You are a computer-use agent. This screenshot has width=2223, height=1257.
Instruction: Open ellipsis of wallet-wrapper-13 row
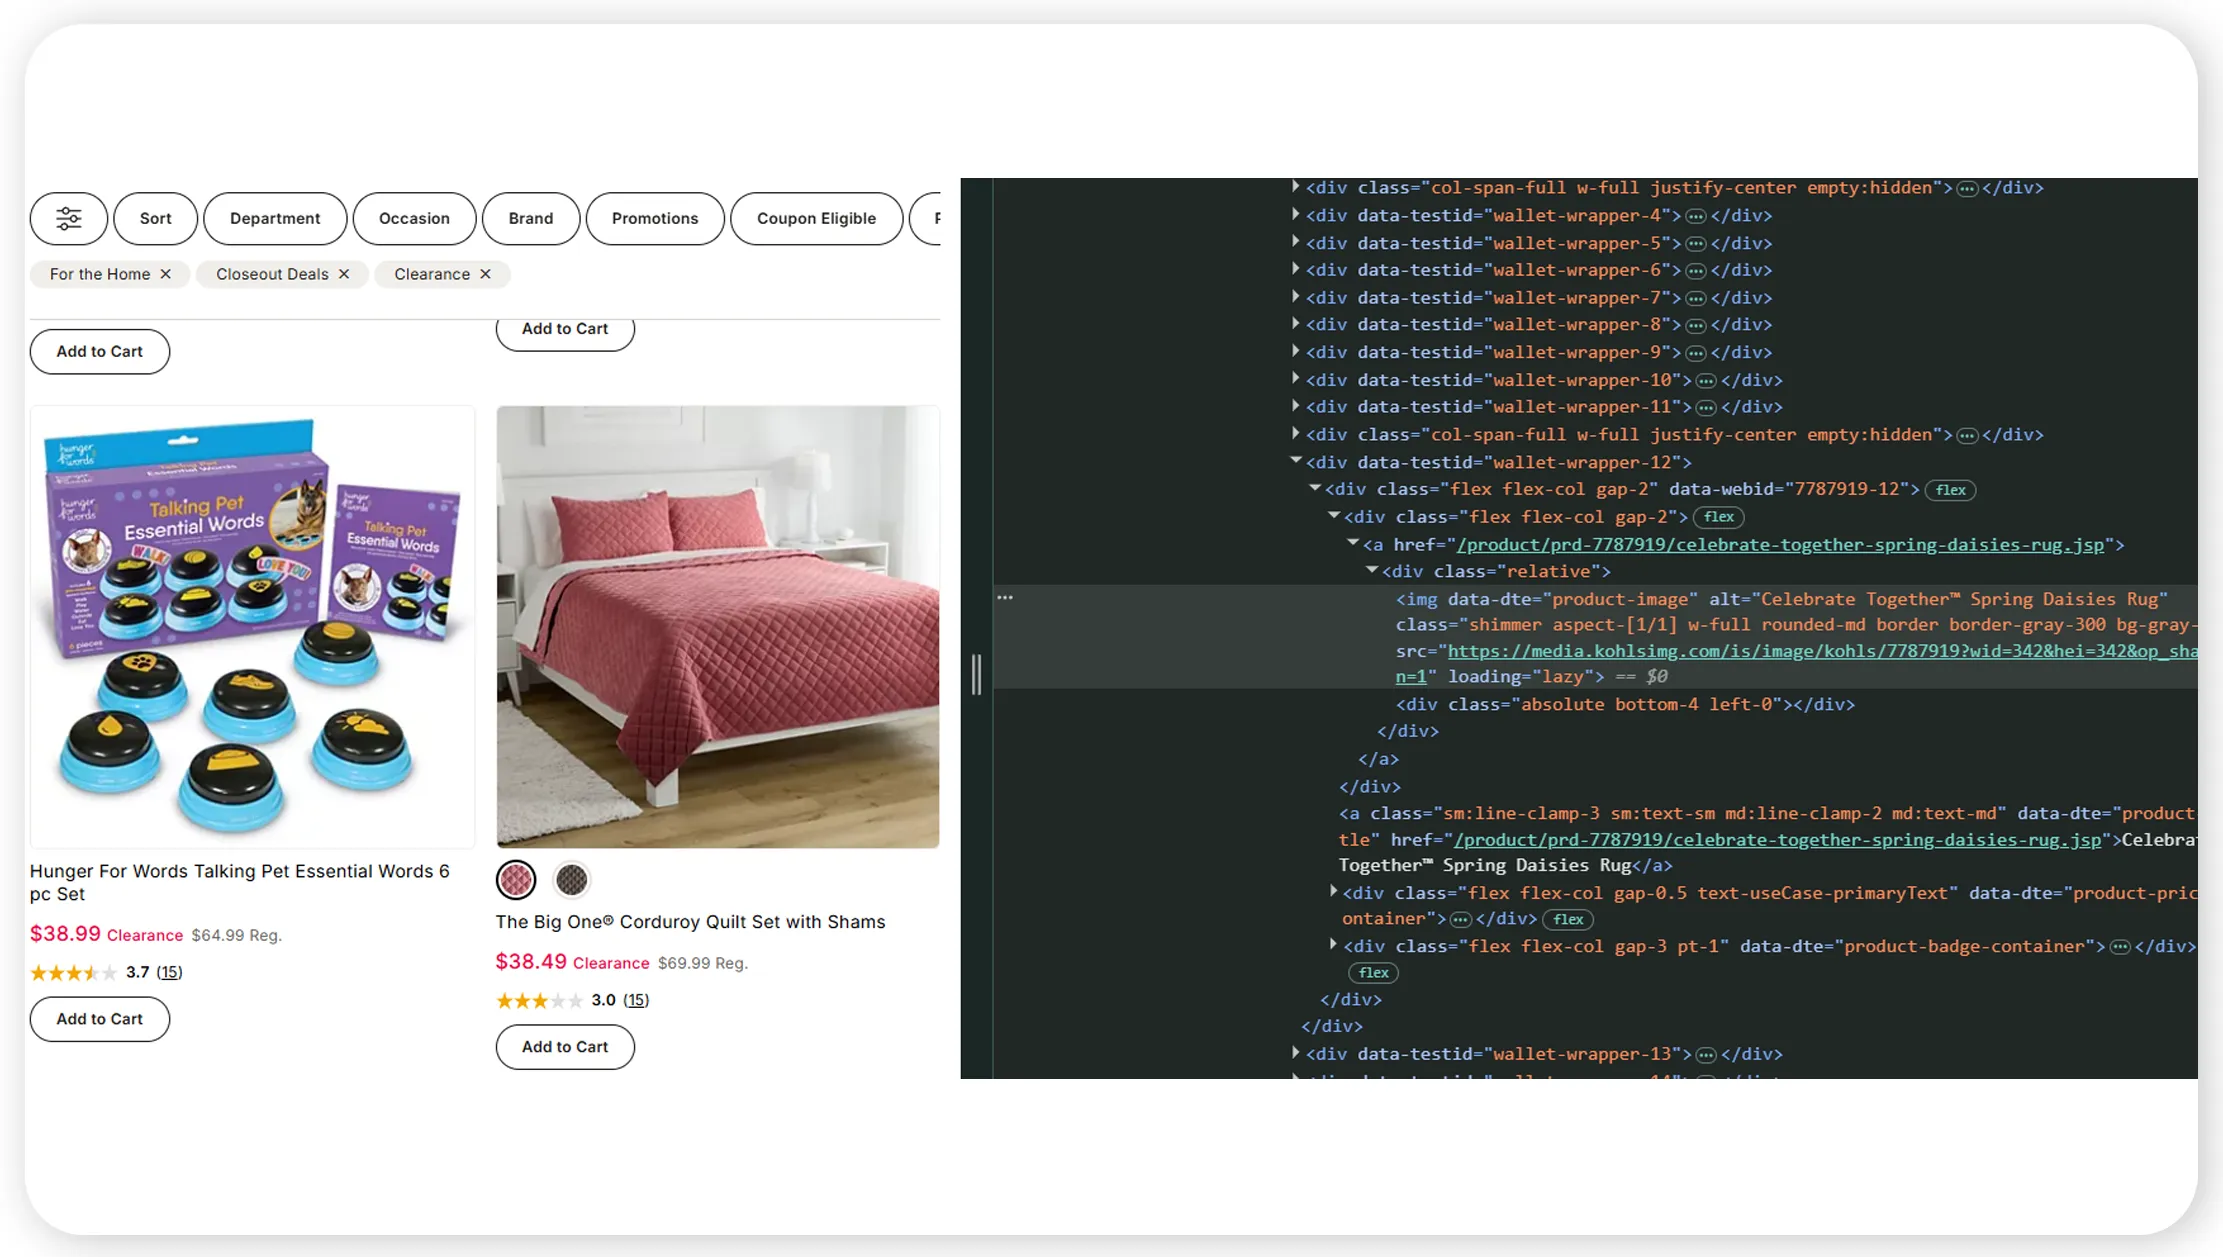click(x=1706, y=1055)
